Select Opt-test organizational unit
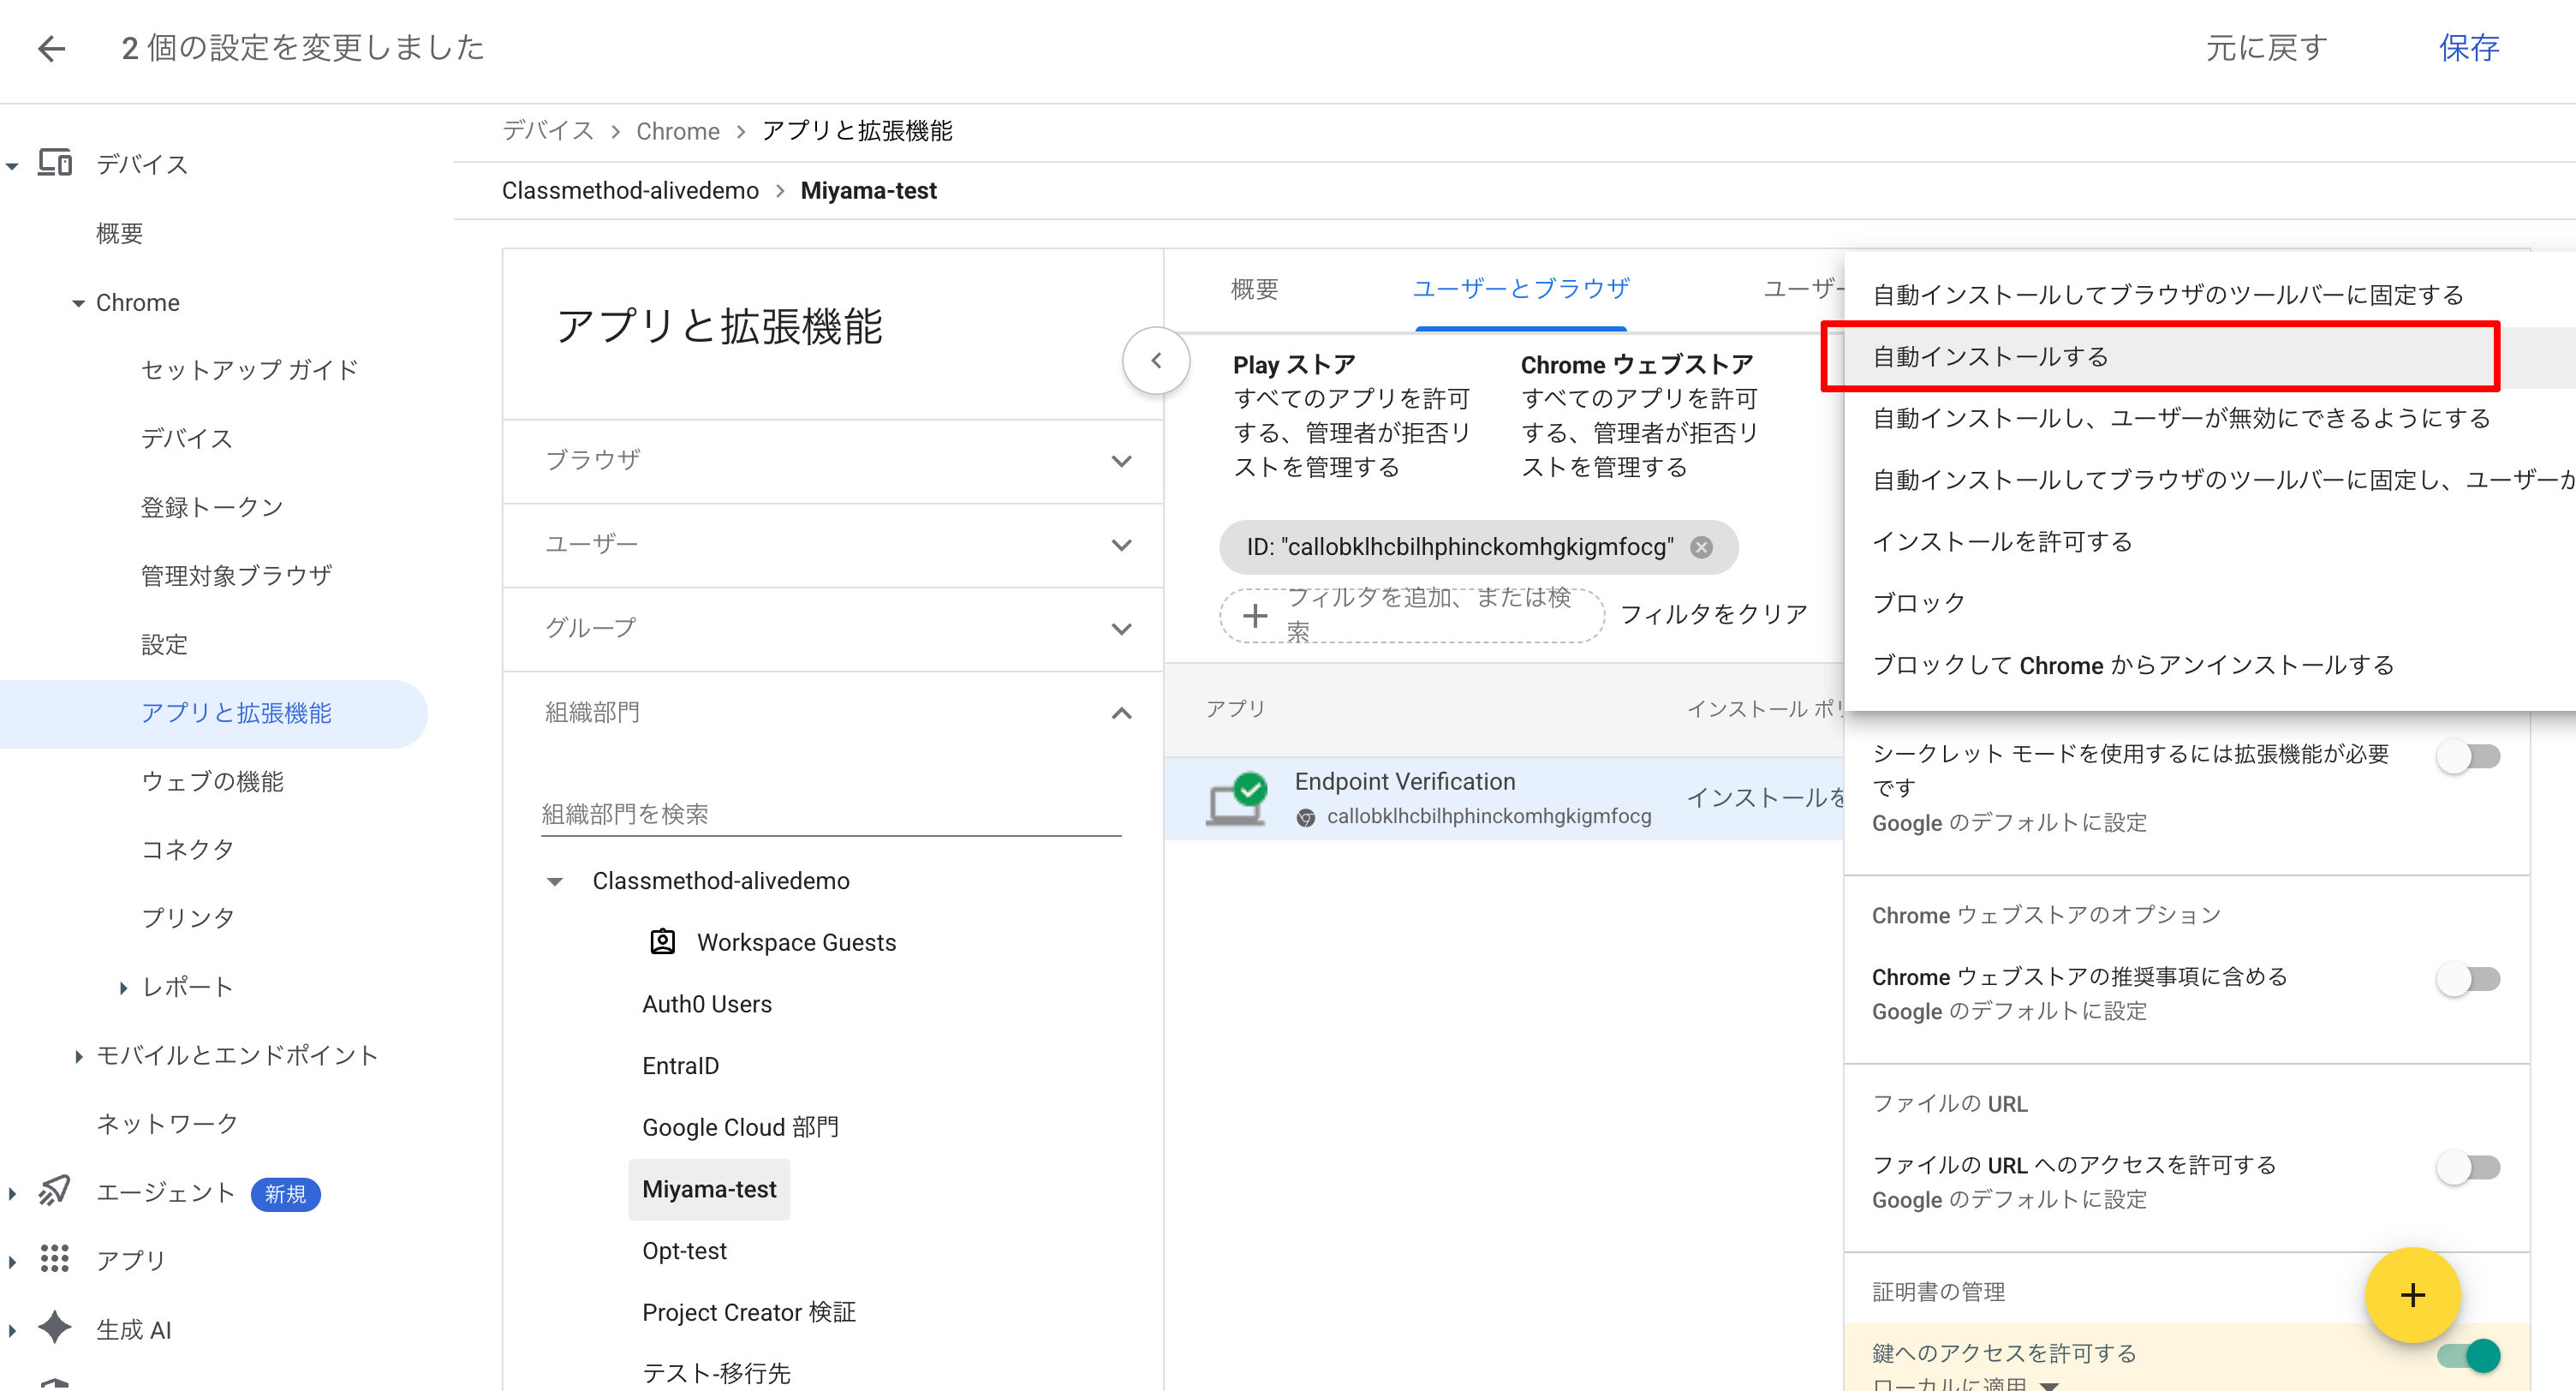The width and height of the screenshot is (2576, 1391). (684, 1251)
